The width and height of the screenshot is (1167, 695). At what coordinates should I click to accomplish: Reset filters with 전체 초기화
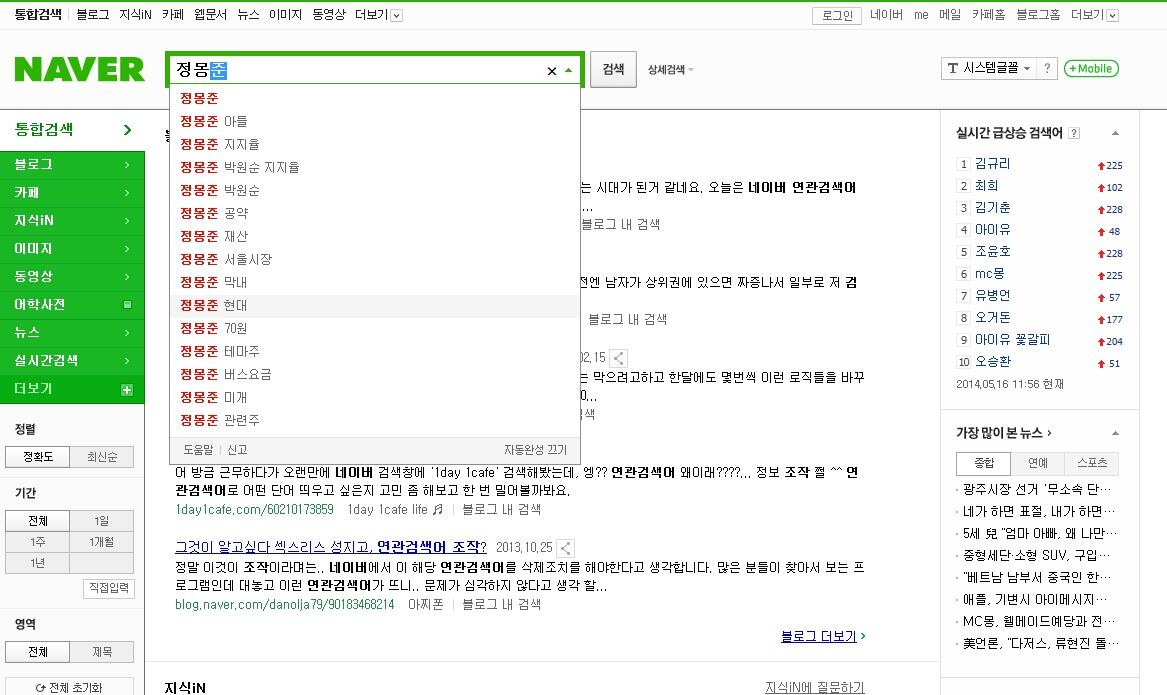click(69, 688)
